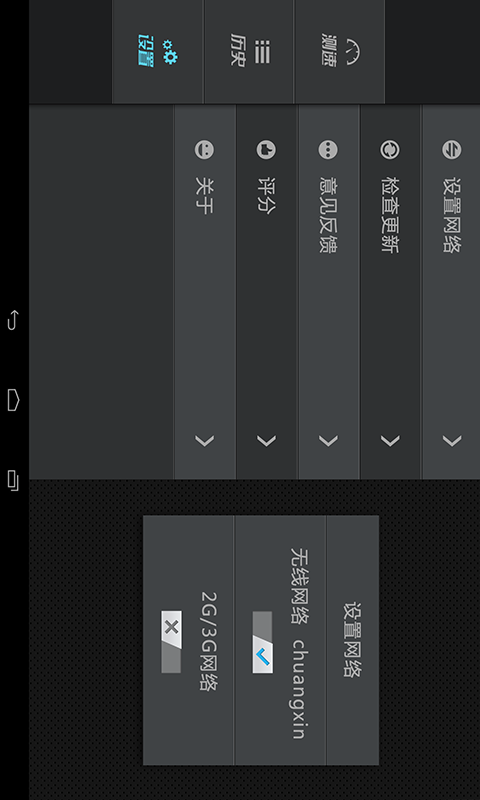The height and width of the screenshot is (800, 480).
Task: Expand the 意见反馈 row chevron
Action: click(x=328, y=441)
